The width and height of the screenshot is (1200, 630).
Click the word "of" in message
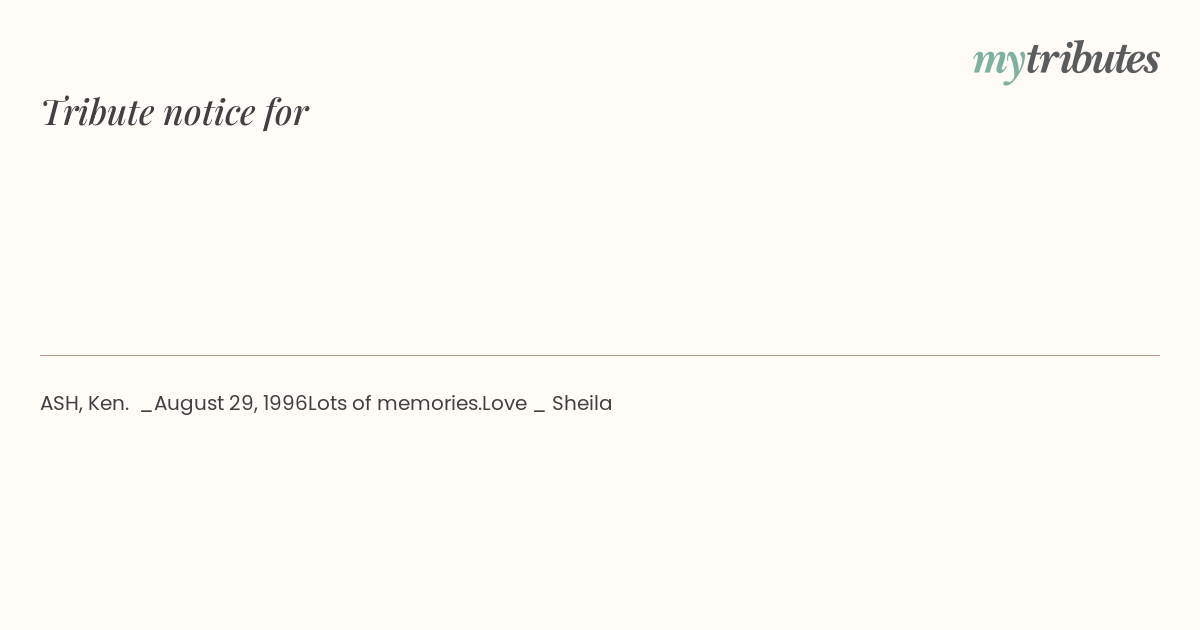pos(362,403)
